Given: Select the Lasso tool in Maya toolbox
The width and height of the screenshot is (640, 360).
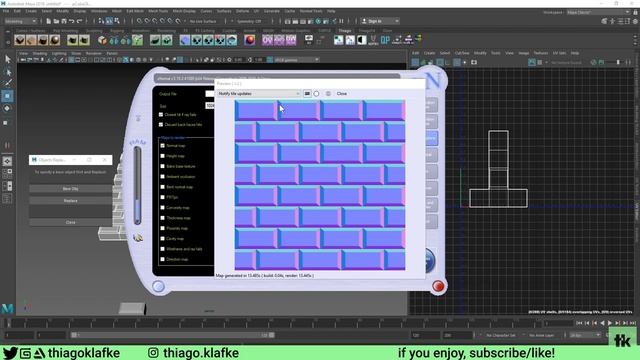Looking at the screenshot, I should click(7, 72).
